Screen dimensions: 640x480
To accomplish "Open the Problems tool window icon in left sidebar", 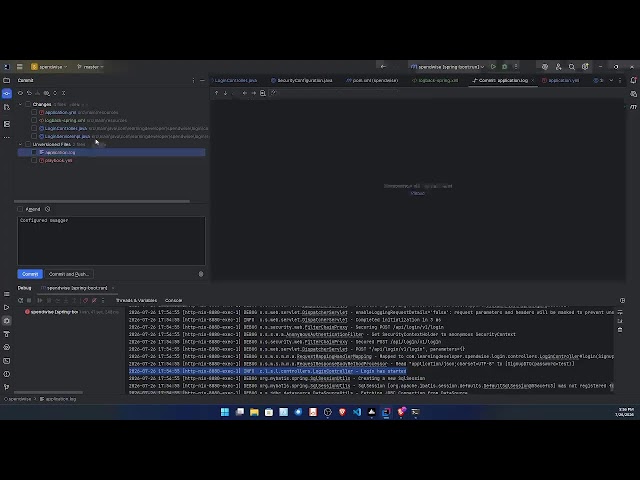I will 7,374.
